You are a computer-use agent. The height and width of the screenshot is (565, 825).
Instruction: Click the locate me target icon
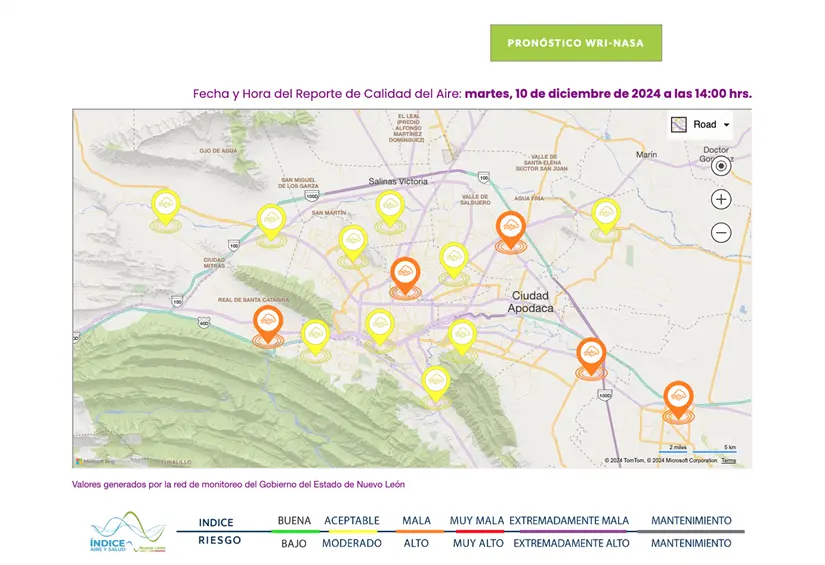pyautogui.click(x=721, y=166)
